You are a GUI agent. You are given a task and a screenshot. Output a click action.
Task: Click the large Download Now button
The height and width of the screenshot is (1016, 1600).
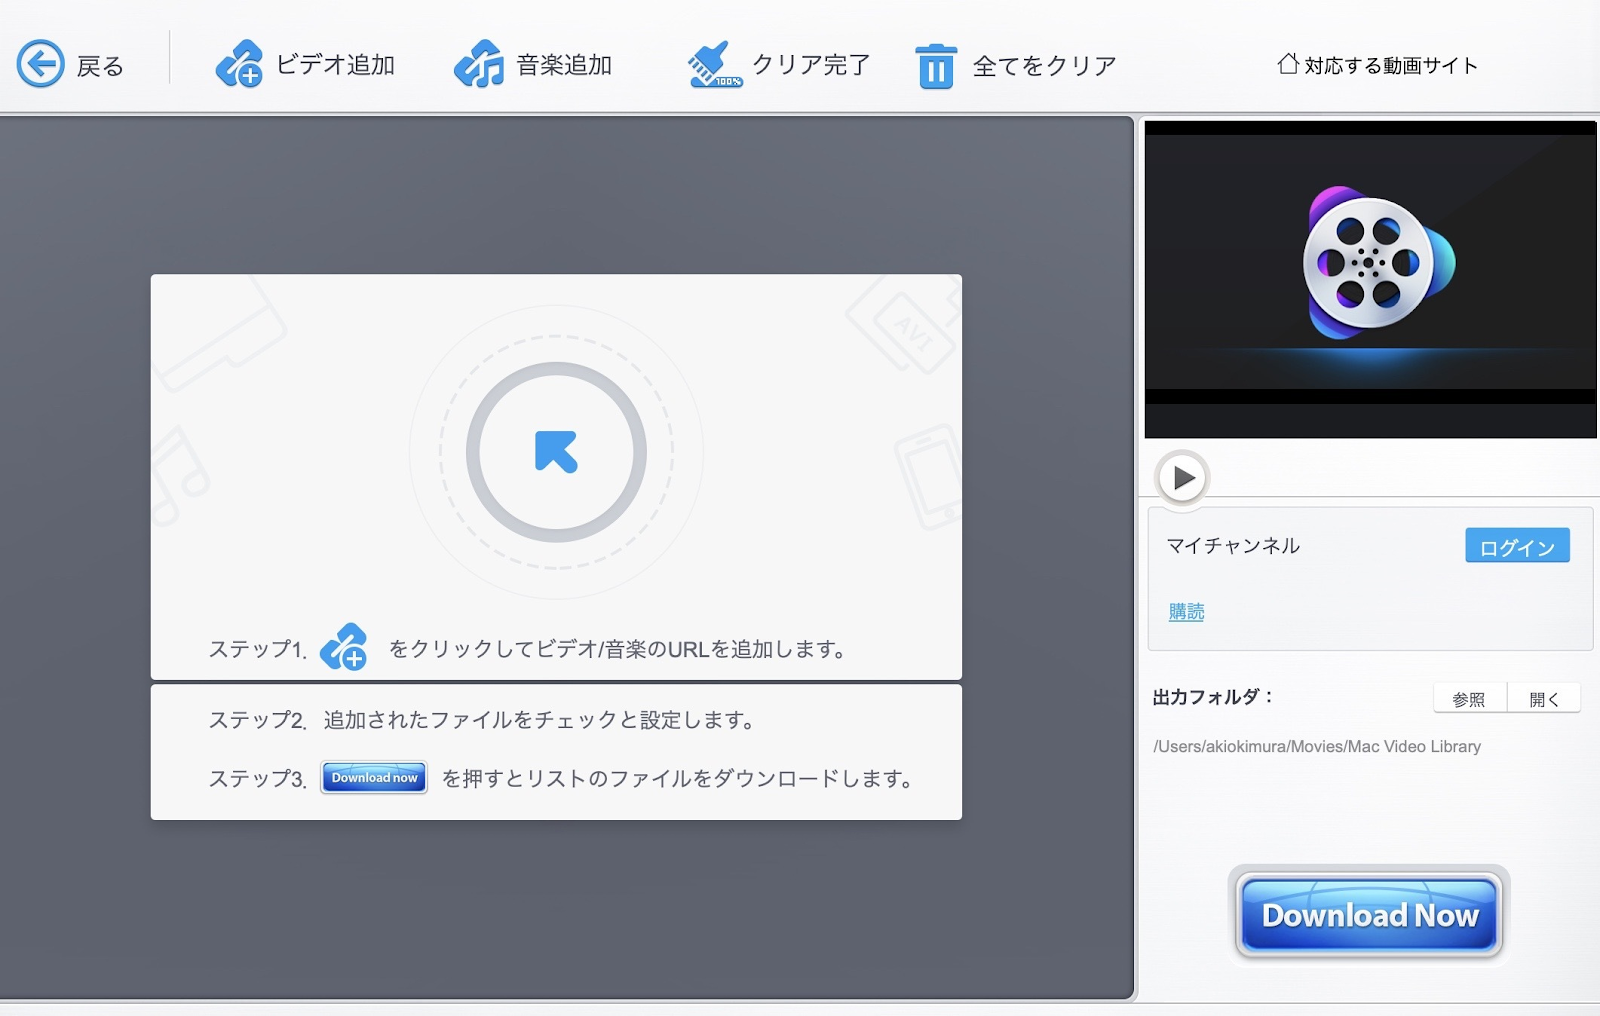pyautogui.click(x=1369, y=915)
